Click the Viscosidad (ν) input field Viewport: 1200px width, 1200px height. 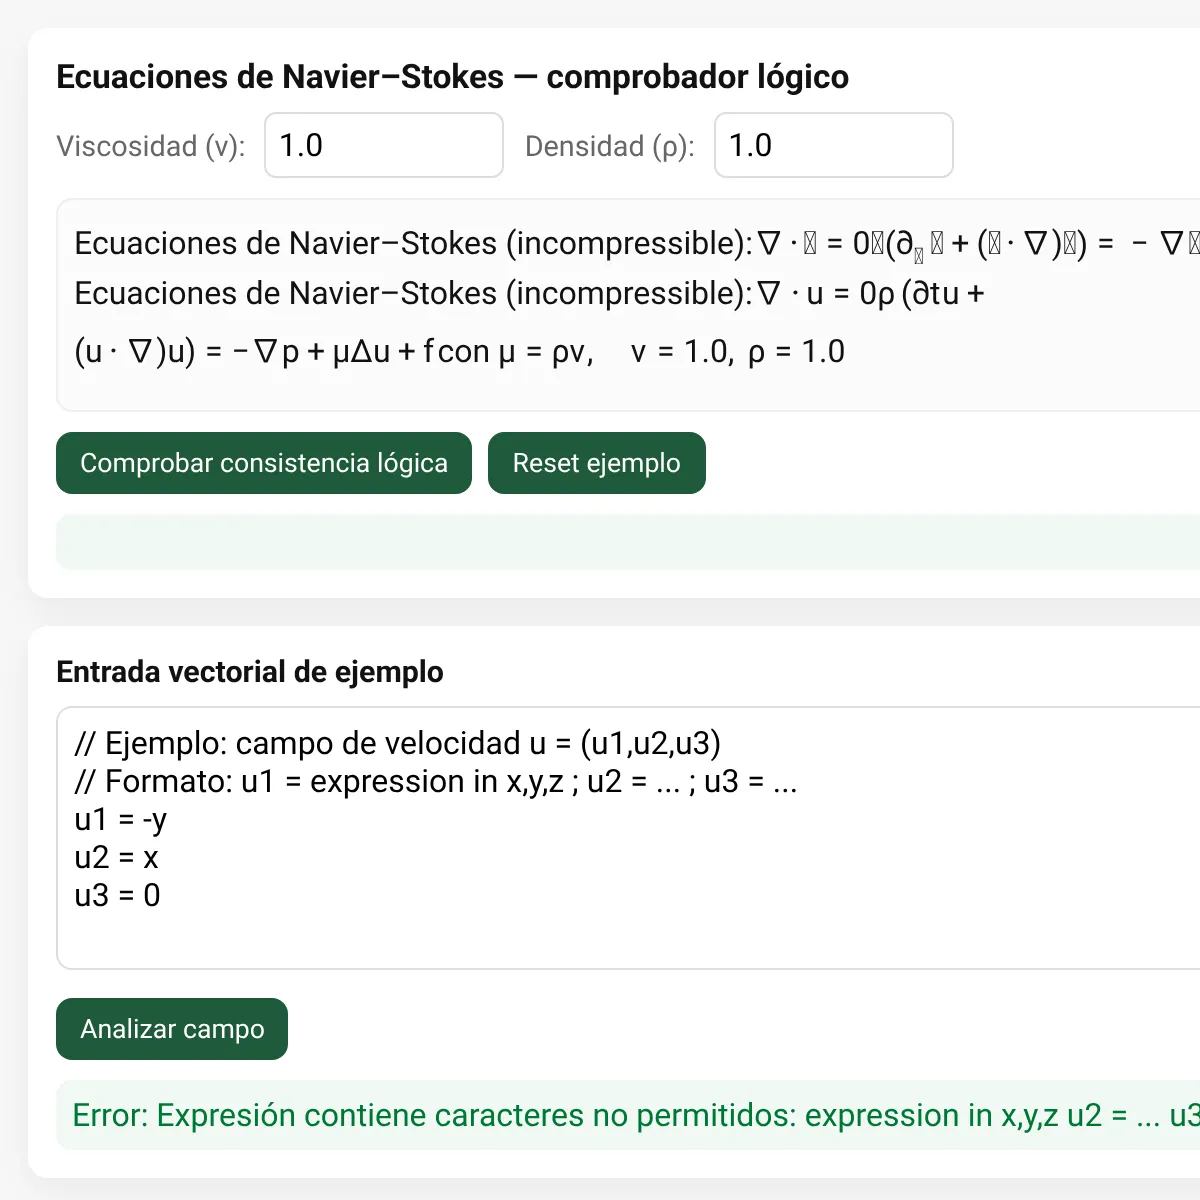[383, 145]
